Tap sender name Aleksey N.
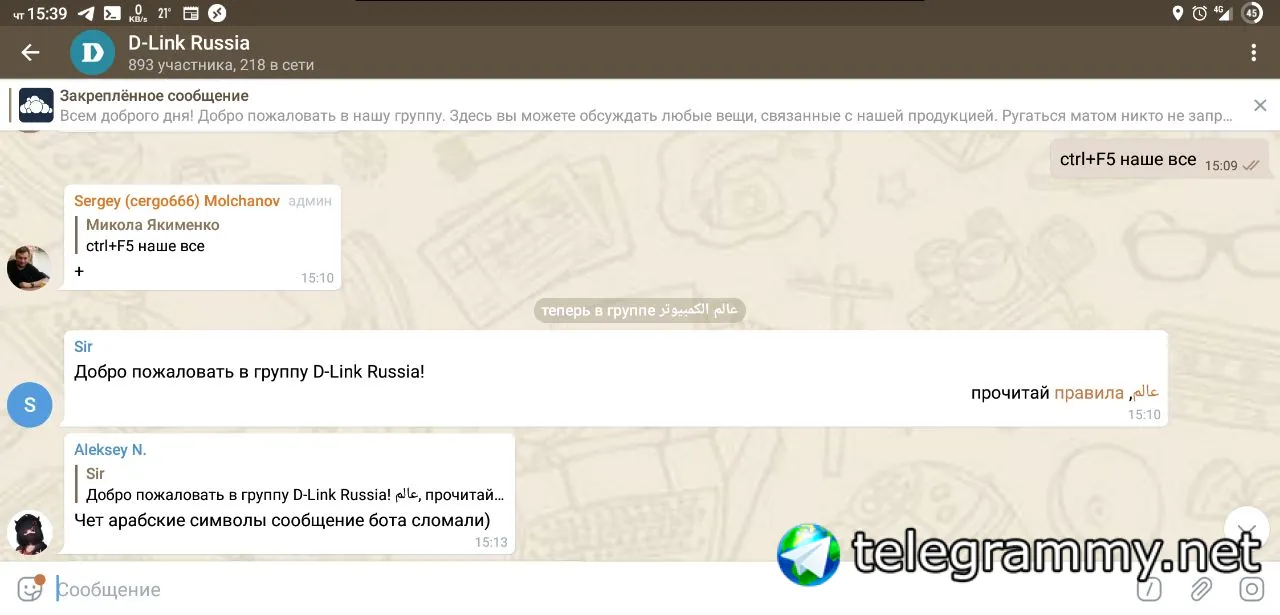This screenshot has width=1280, height=615. (110, 450)
